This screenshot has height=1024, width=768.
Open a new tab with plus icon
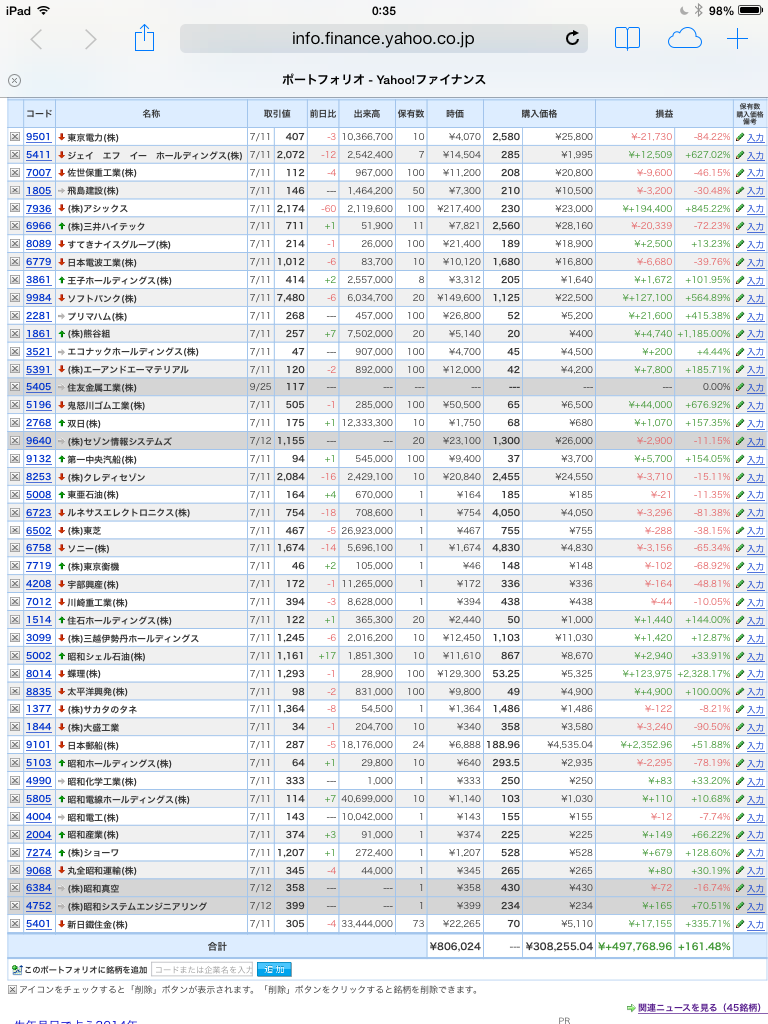pos(737,39)
